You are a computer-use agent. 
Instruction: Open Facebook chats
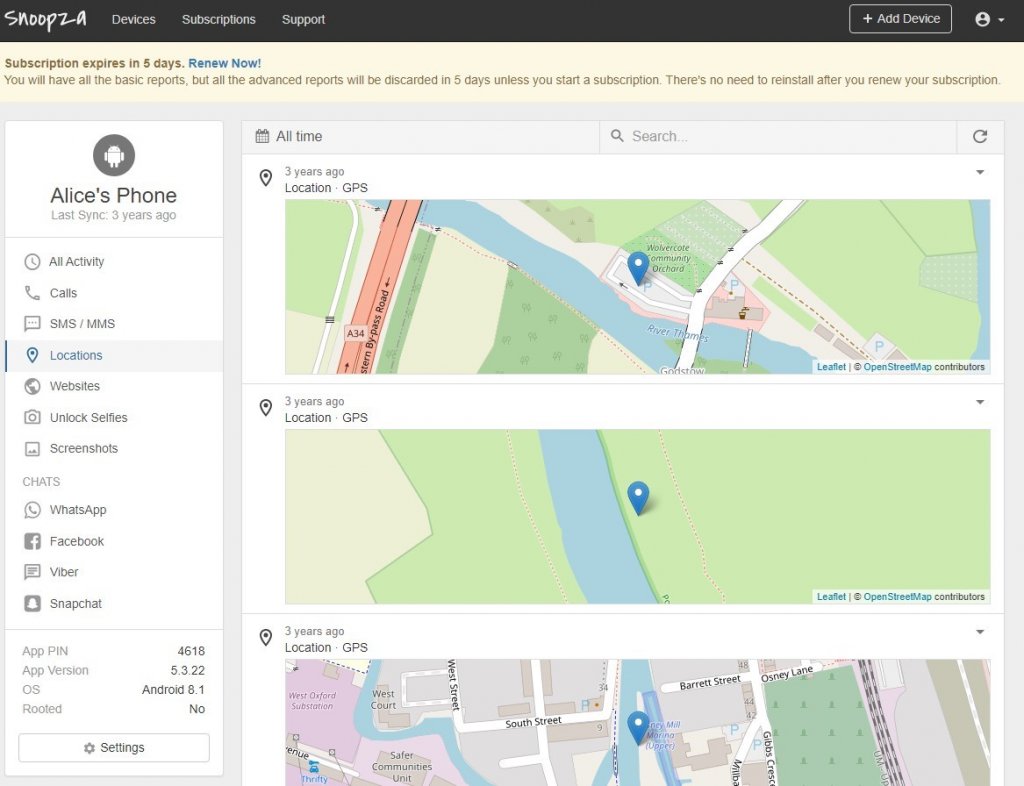pyautogui.click(x=114, y=541)
